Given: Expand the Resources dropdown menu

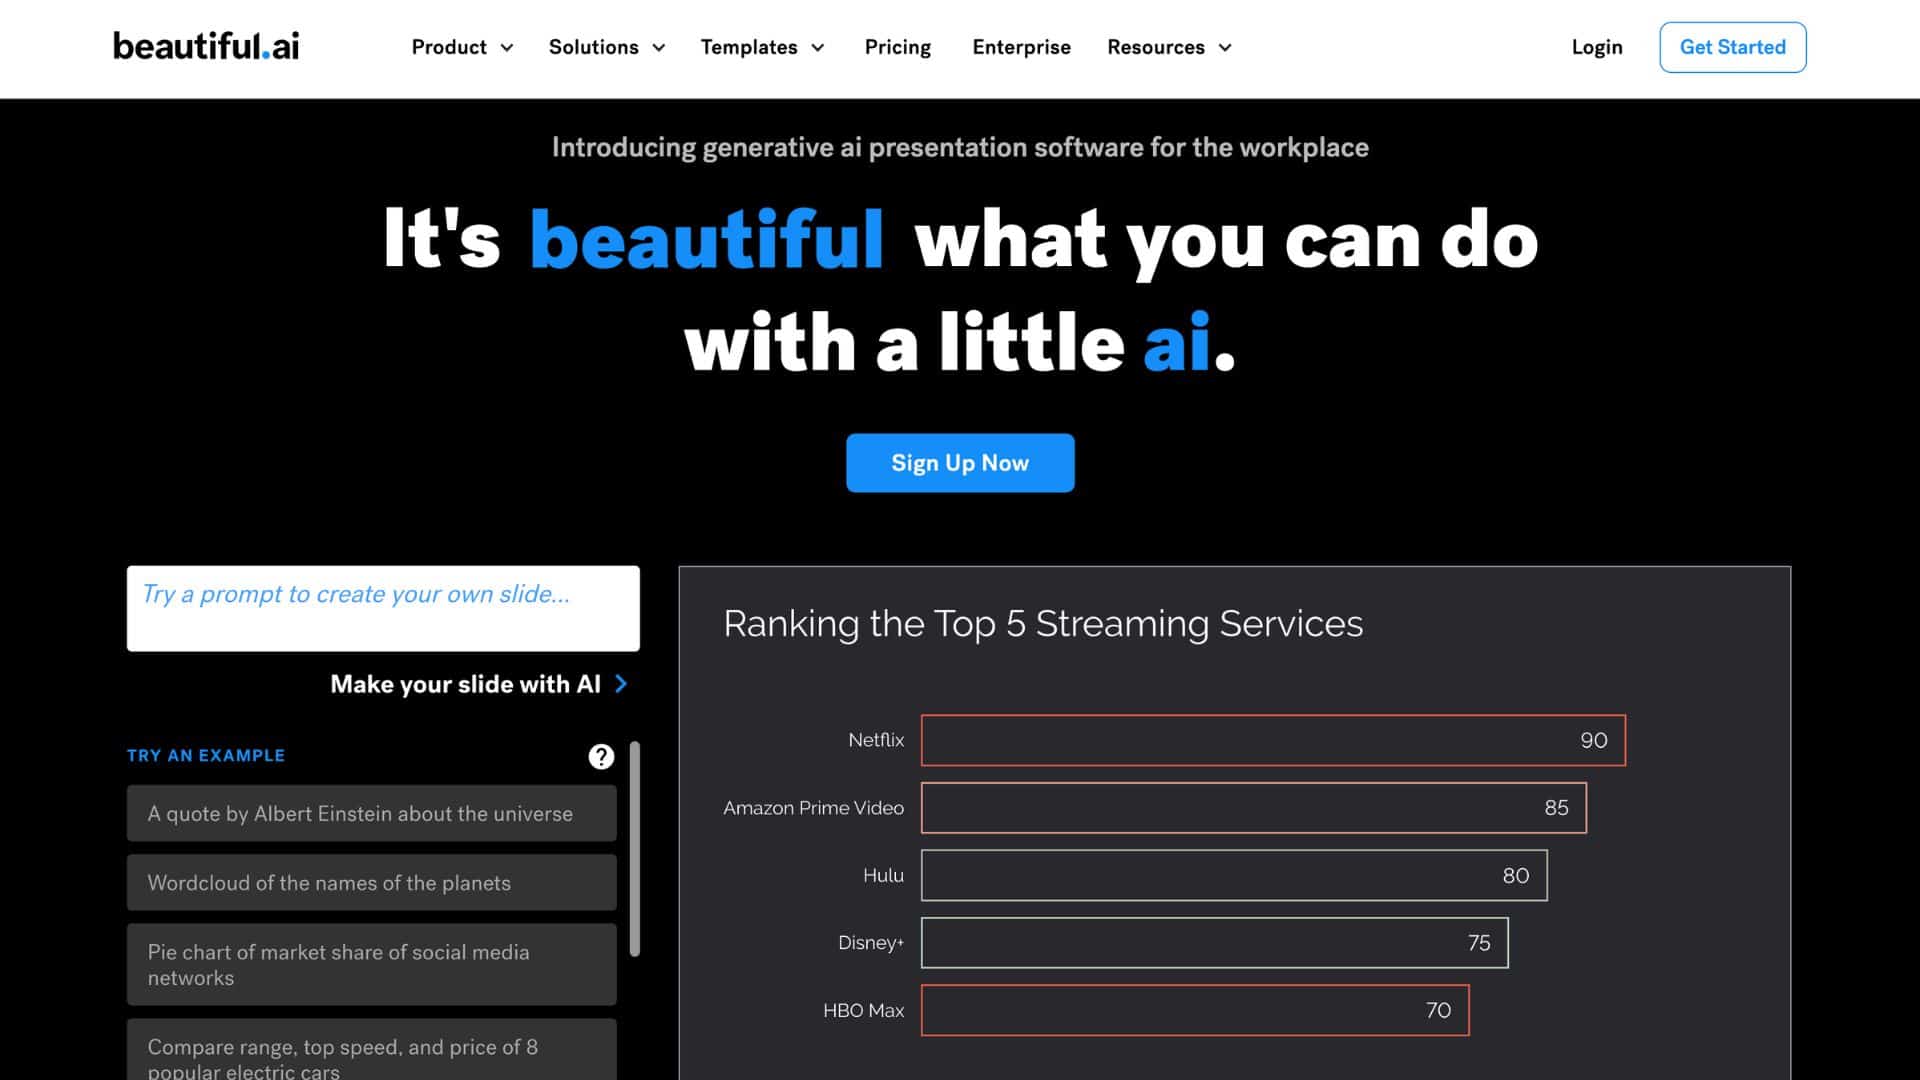Looking at the screenshot, I should click(1169, 47).
